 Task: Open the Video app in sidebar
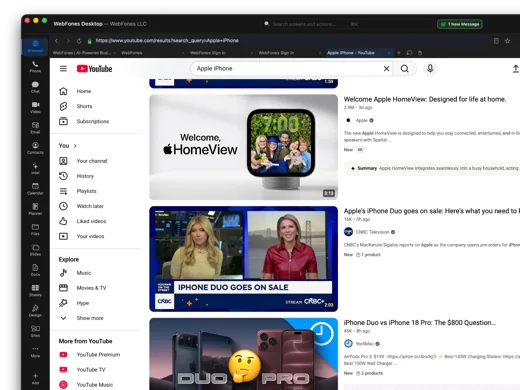(x=35, y=107)
